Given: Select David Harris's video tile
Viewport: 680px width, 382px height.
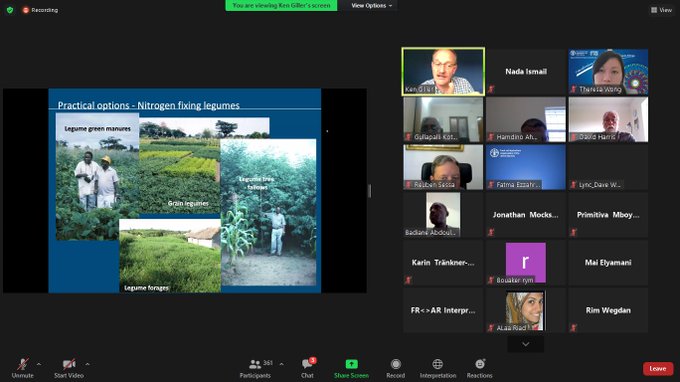Looking at the screenshot, I should point(608,119).
